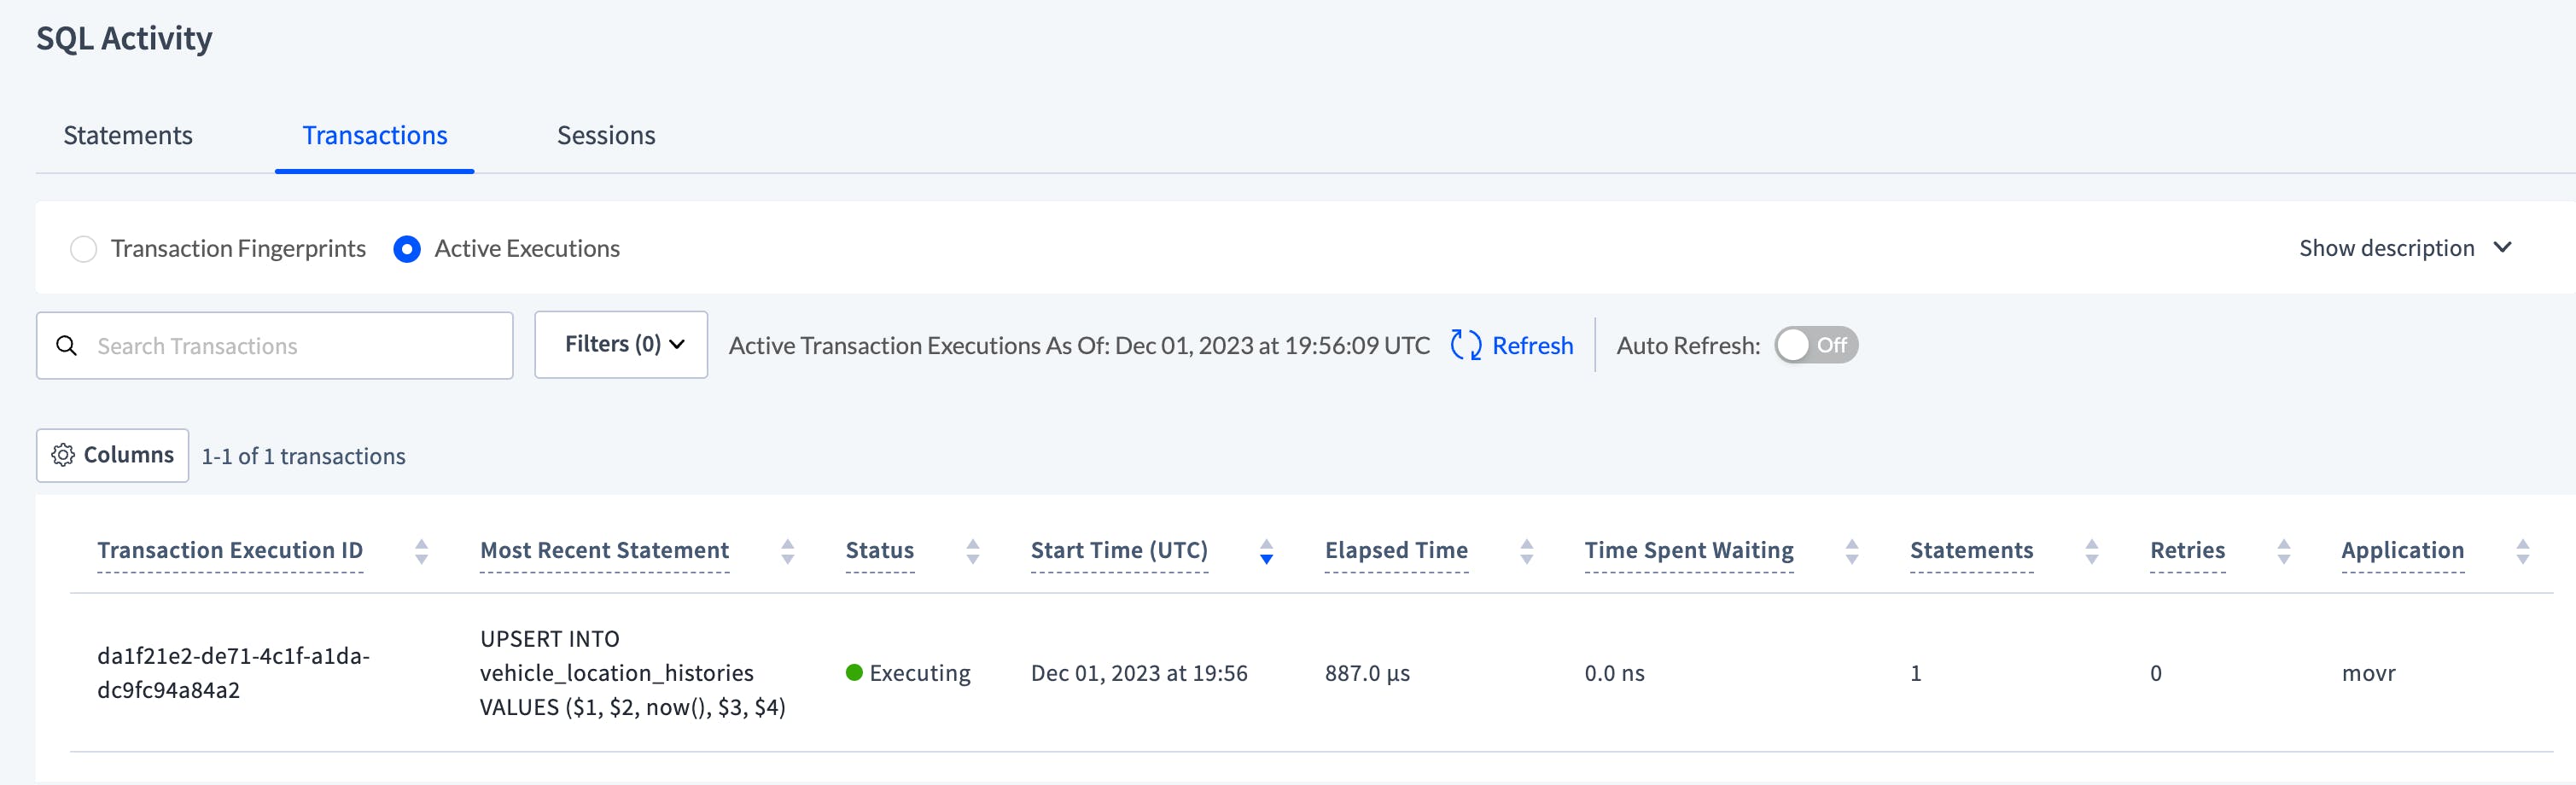The image size is (2576, 785).
Task: Click the Application column sort arrow
Action: 2524,550
